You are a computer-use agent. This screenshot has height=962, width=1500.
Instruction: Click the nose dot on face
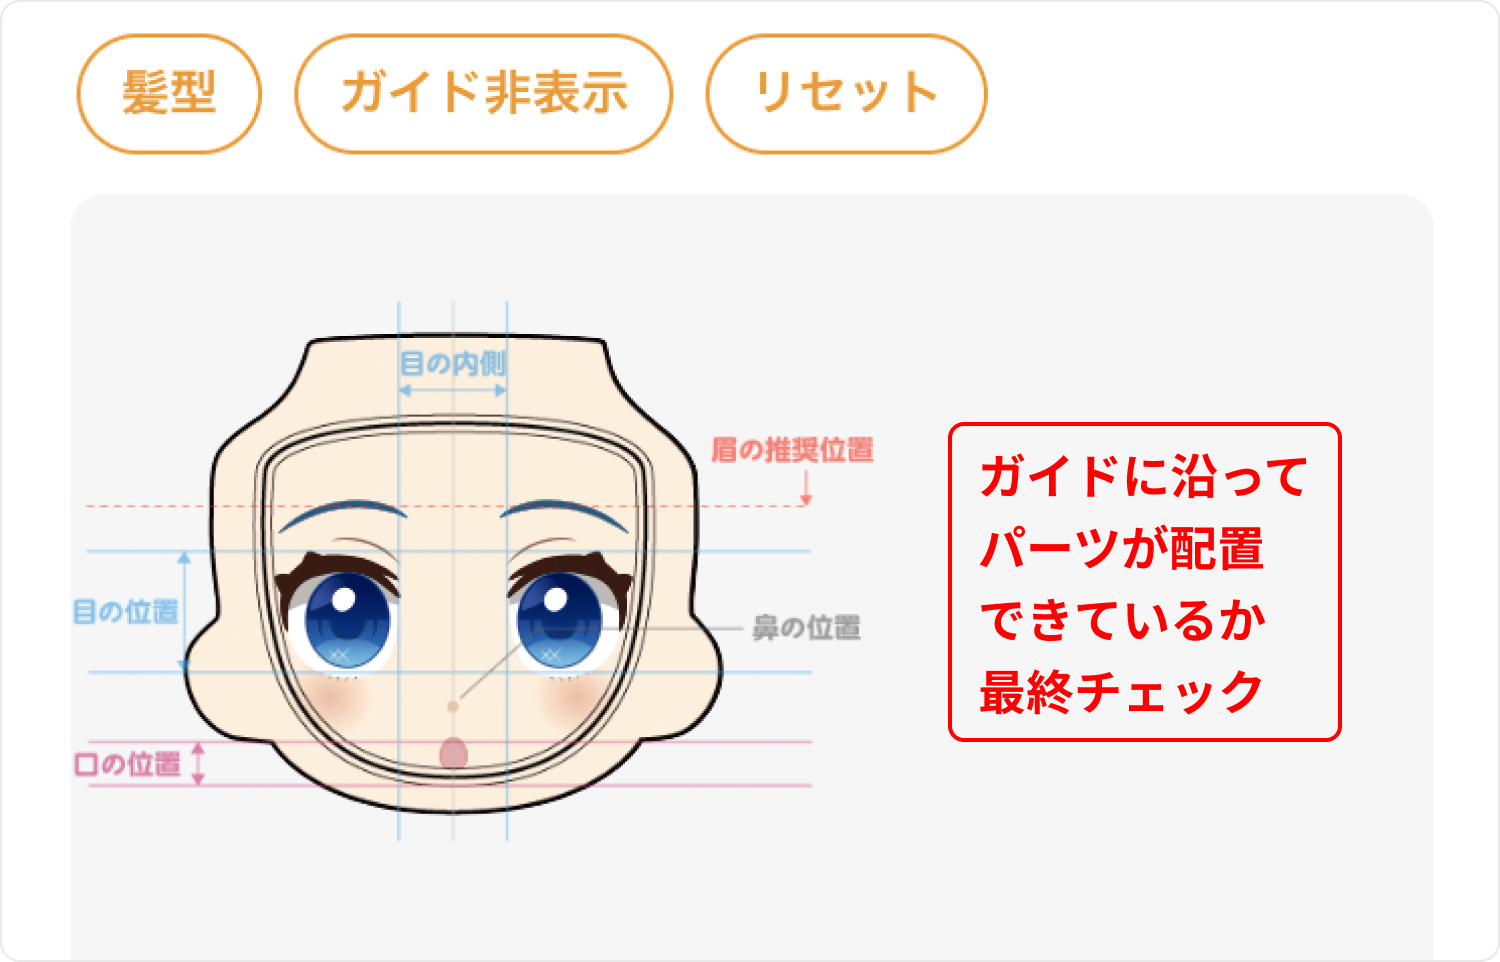(453, 706)
